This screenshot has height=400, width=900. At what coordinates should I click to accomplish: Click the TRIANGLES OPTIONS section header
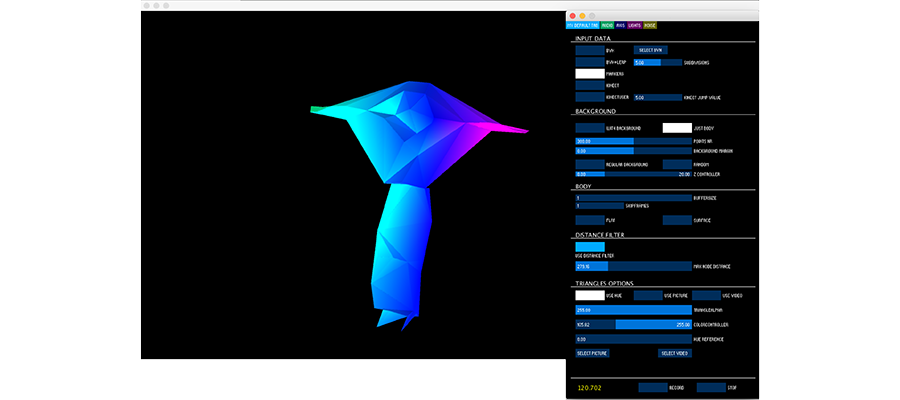[604, 284]
